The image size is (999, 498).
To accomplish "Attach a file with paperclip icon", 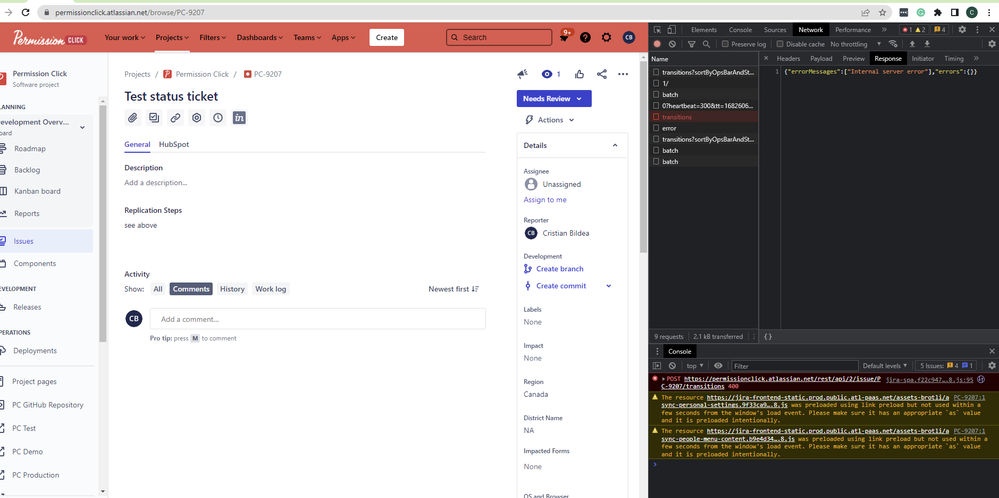I will [132, 118].
